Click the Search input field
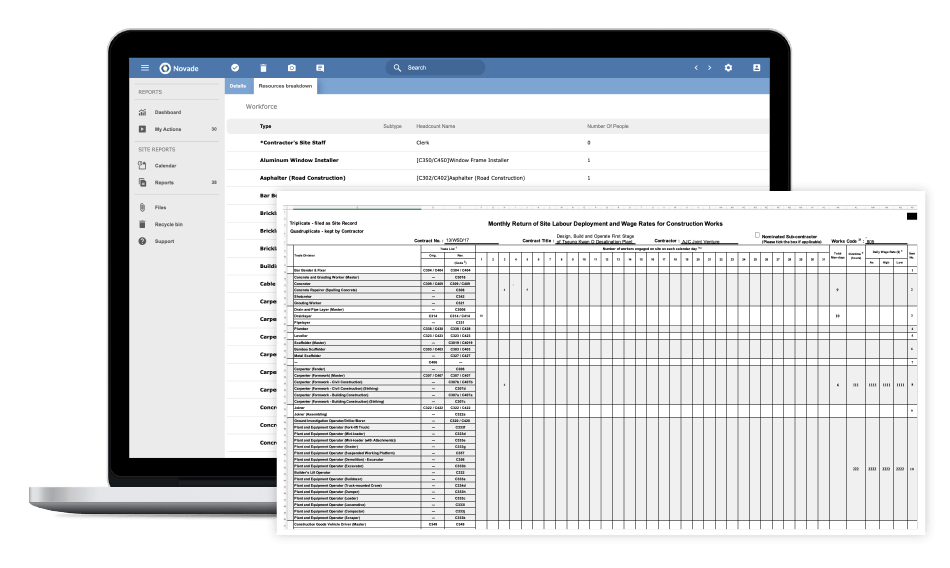This screenshot has height=568, width=950. [436, 68]
